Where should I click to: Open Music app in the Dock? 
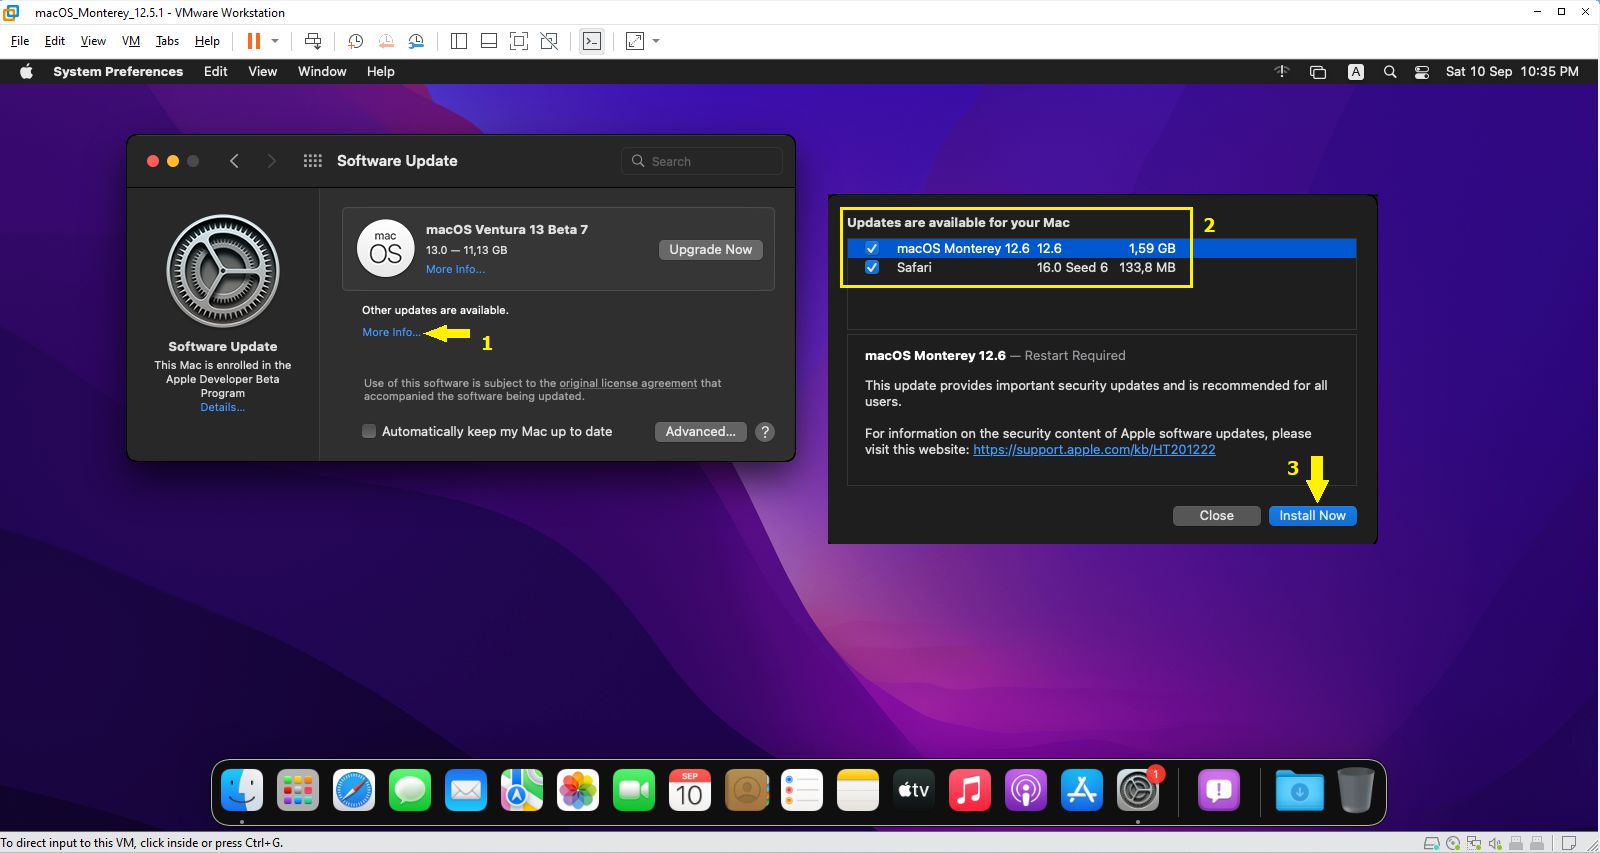coord(970,791)
